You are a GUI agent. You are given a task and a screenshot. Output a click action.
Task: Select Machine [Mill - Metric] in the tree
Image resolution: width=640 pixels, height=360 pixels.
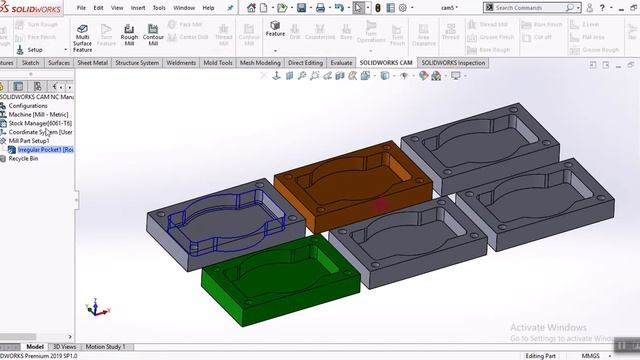point(38,115)
